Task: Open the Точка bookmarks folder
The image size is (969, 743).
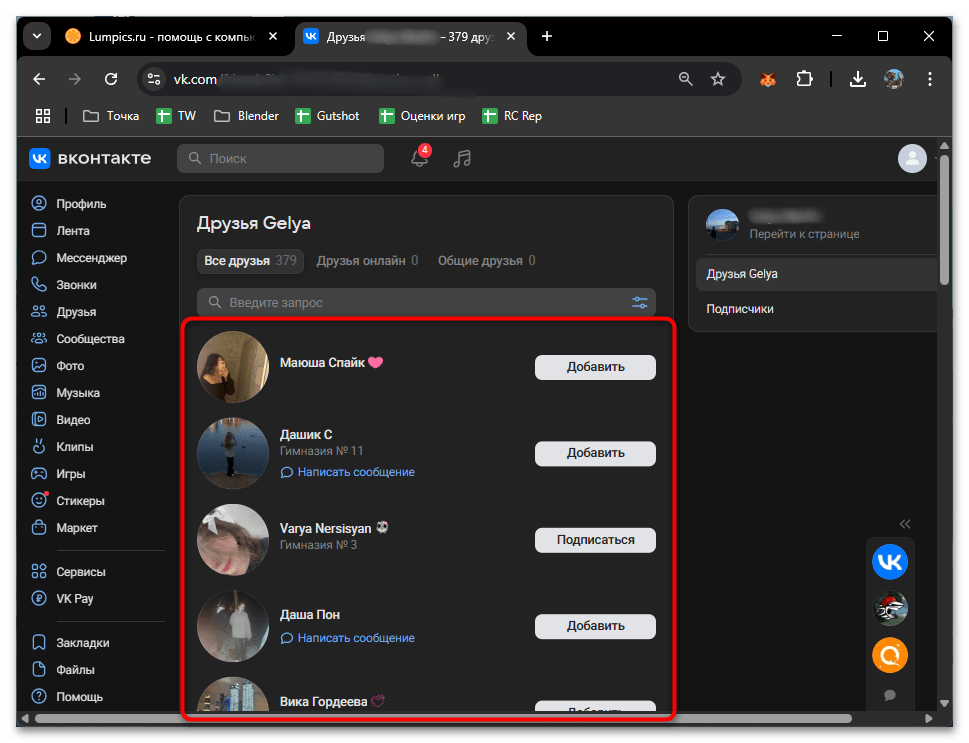Action: [x=111, y=116]
